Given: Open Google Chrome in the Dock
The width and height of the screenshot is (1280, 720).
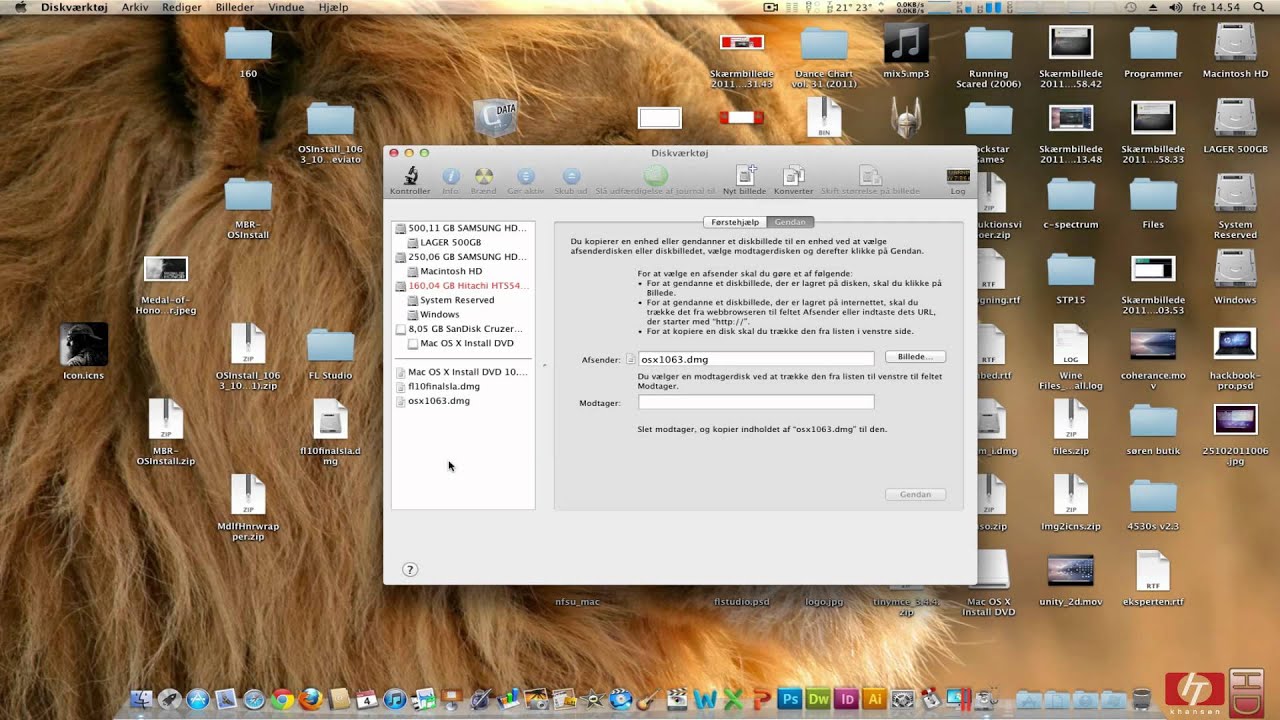Looking at the screenshot, I should tap(282, 699).
